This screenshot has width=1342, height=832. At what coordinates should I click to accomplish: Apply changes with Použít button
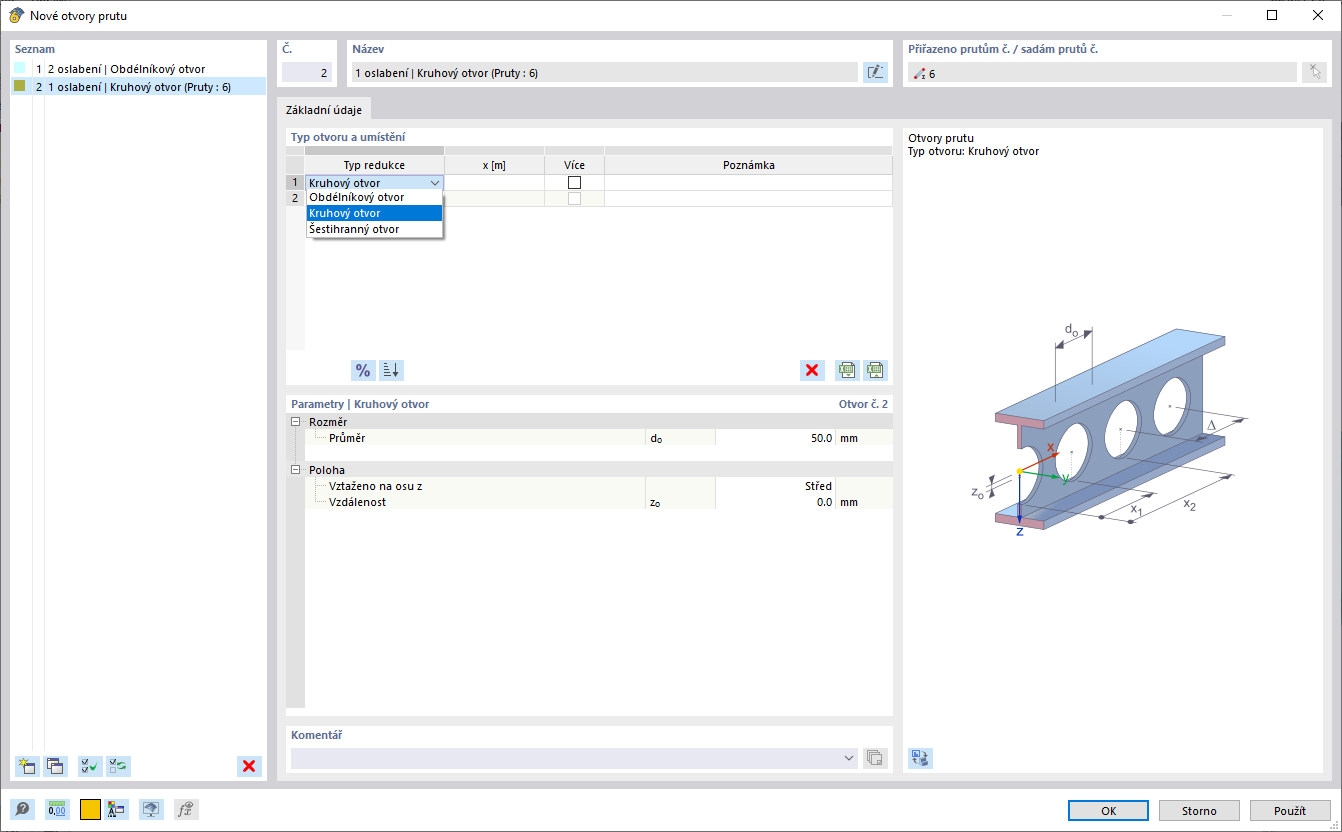[x=1290, y=810]
